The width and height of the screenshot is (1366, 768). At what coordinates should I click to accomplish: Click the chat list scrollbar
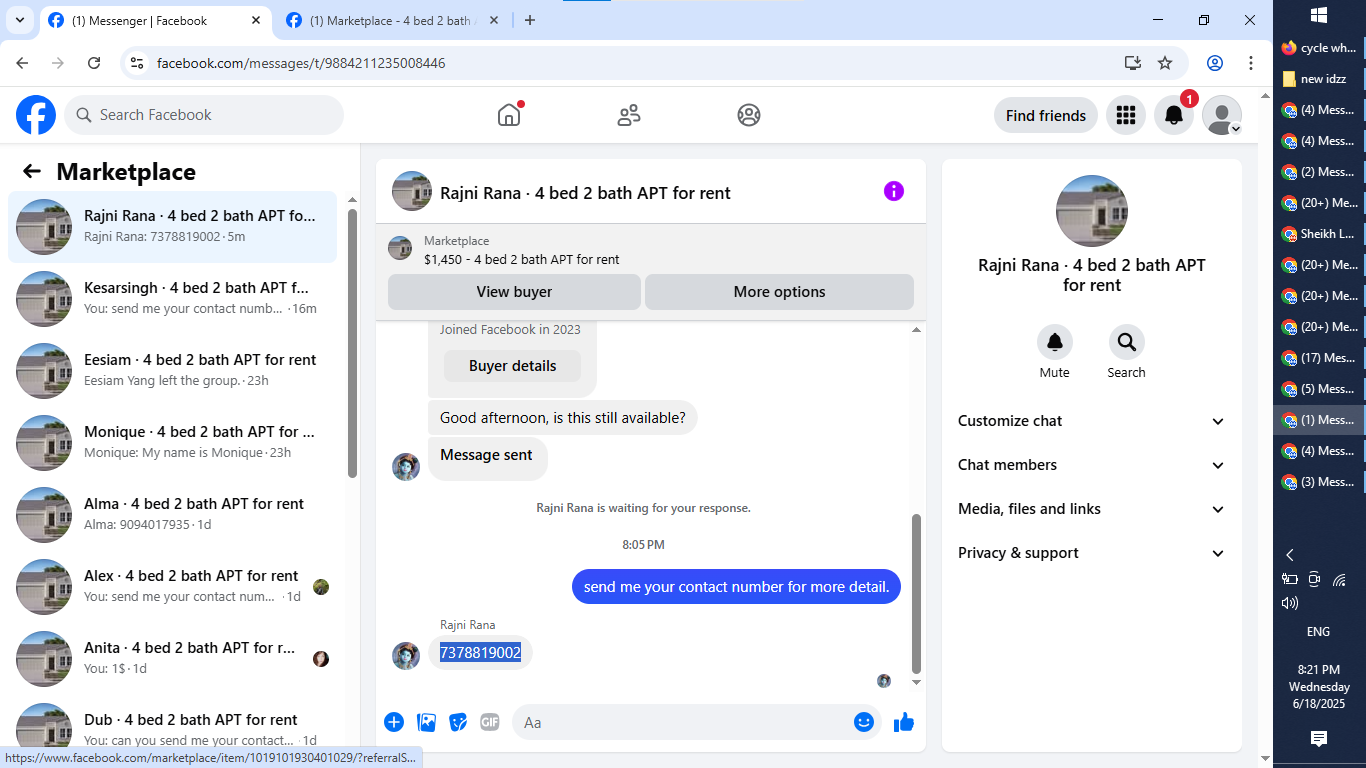pyautogui.click(x=352, y=342)
